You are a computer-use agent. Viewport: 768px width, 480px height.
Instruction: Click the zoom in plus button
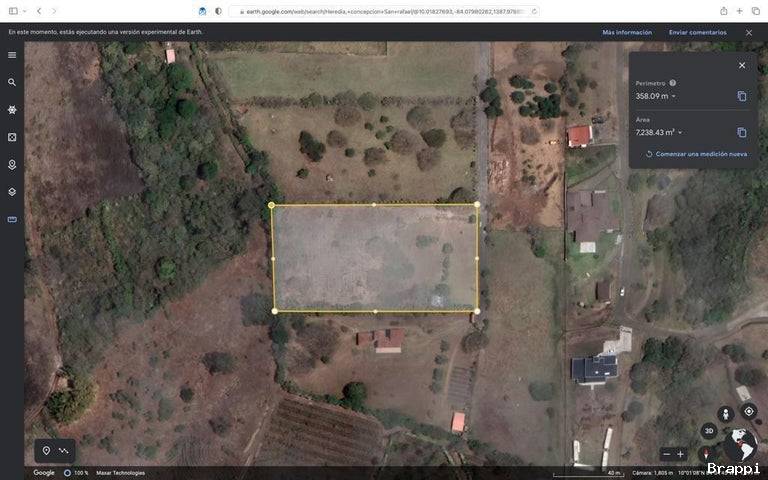point(680,455)
